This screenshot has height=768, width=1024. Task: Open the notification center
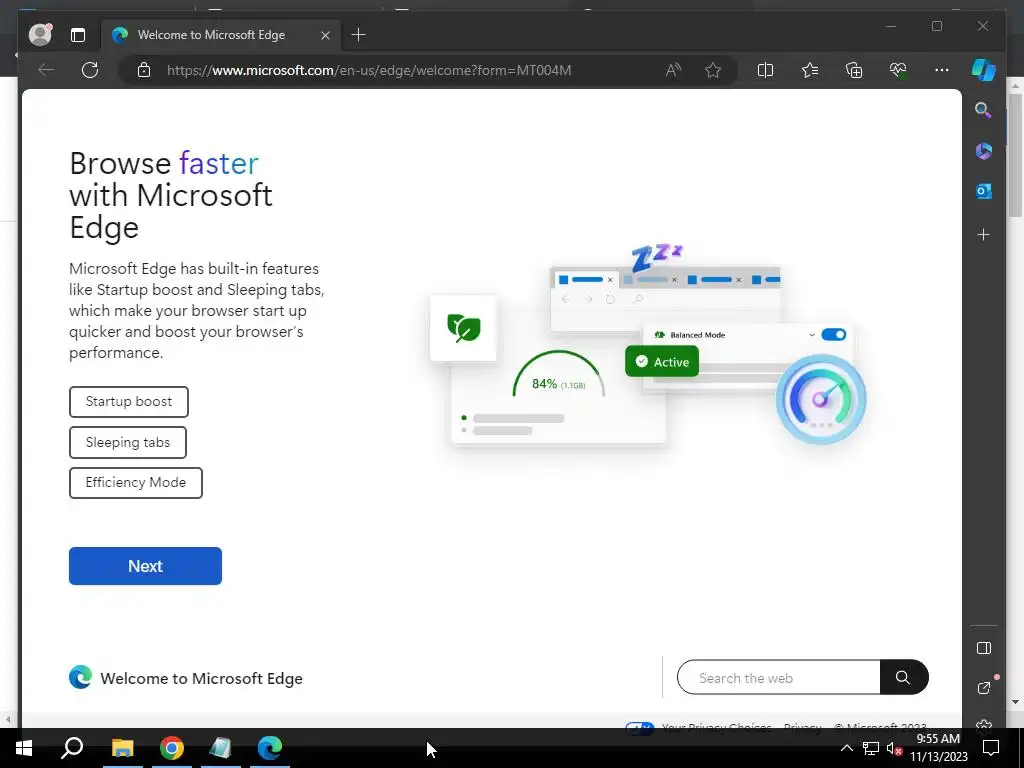[x=991, y=748]
